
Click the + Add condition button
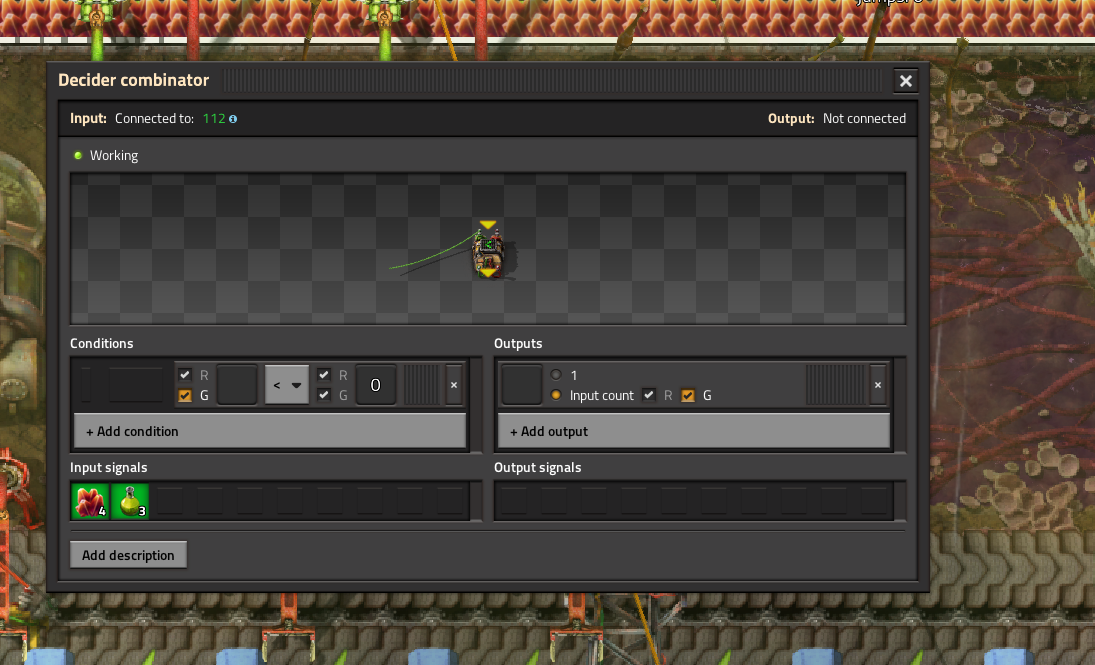coord(270,431)
